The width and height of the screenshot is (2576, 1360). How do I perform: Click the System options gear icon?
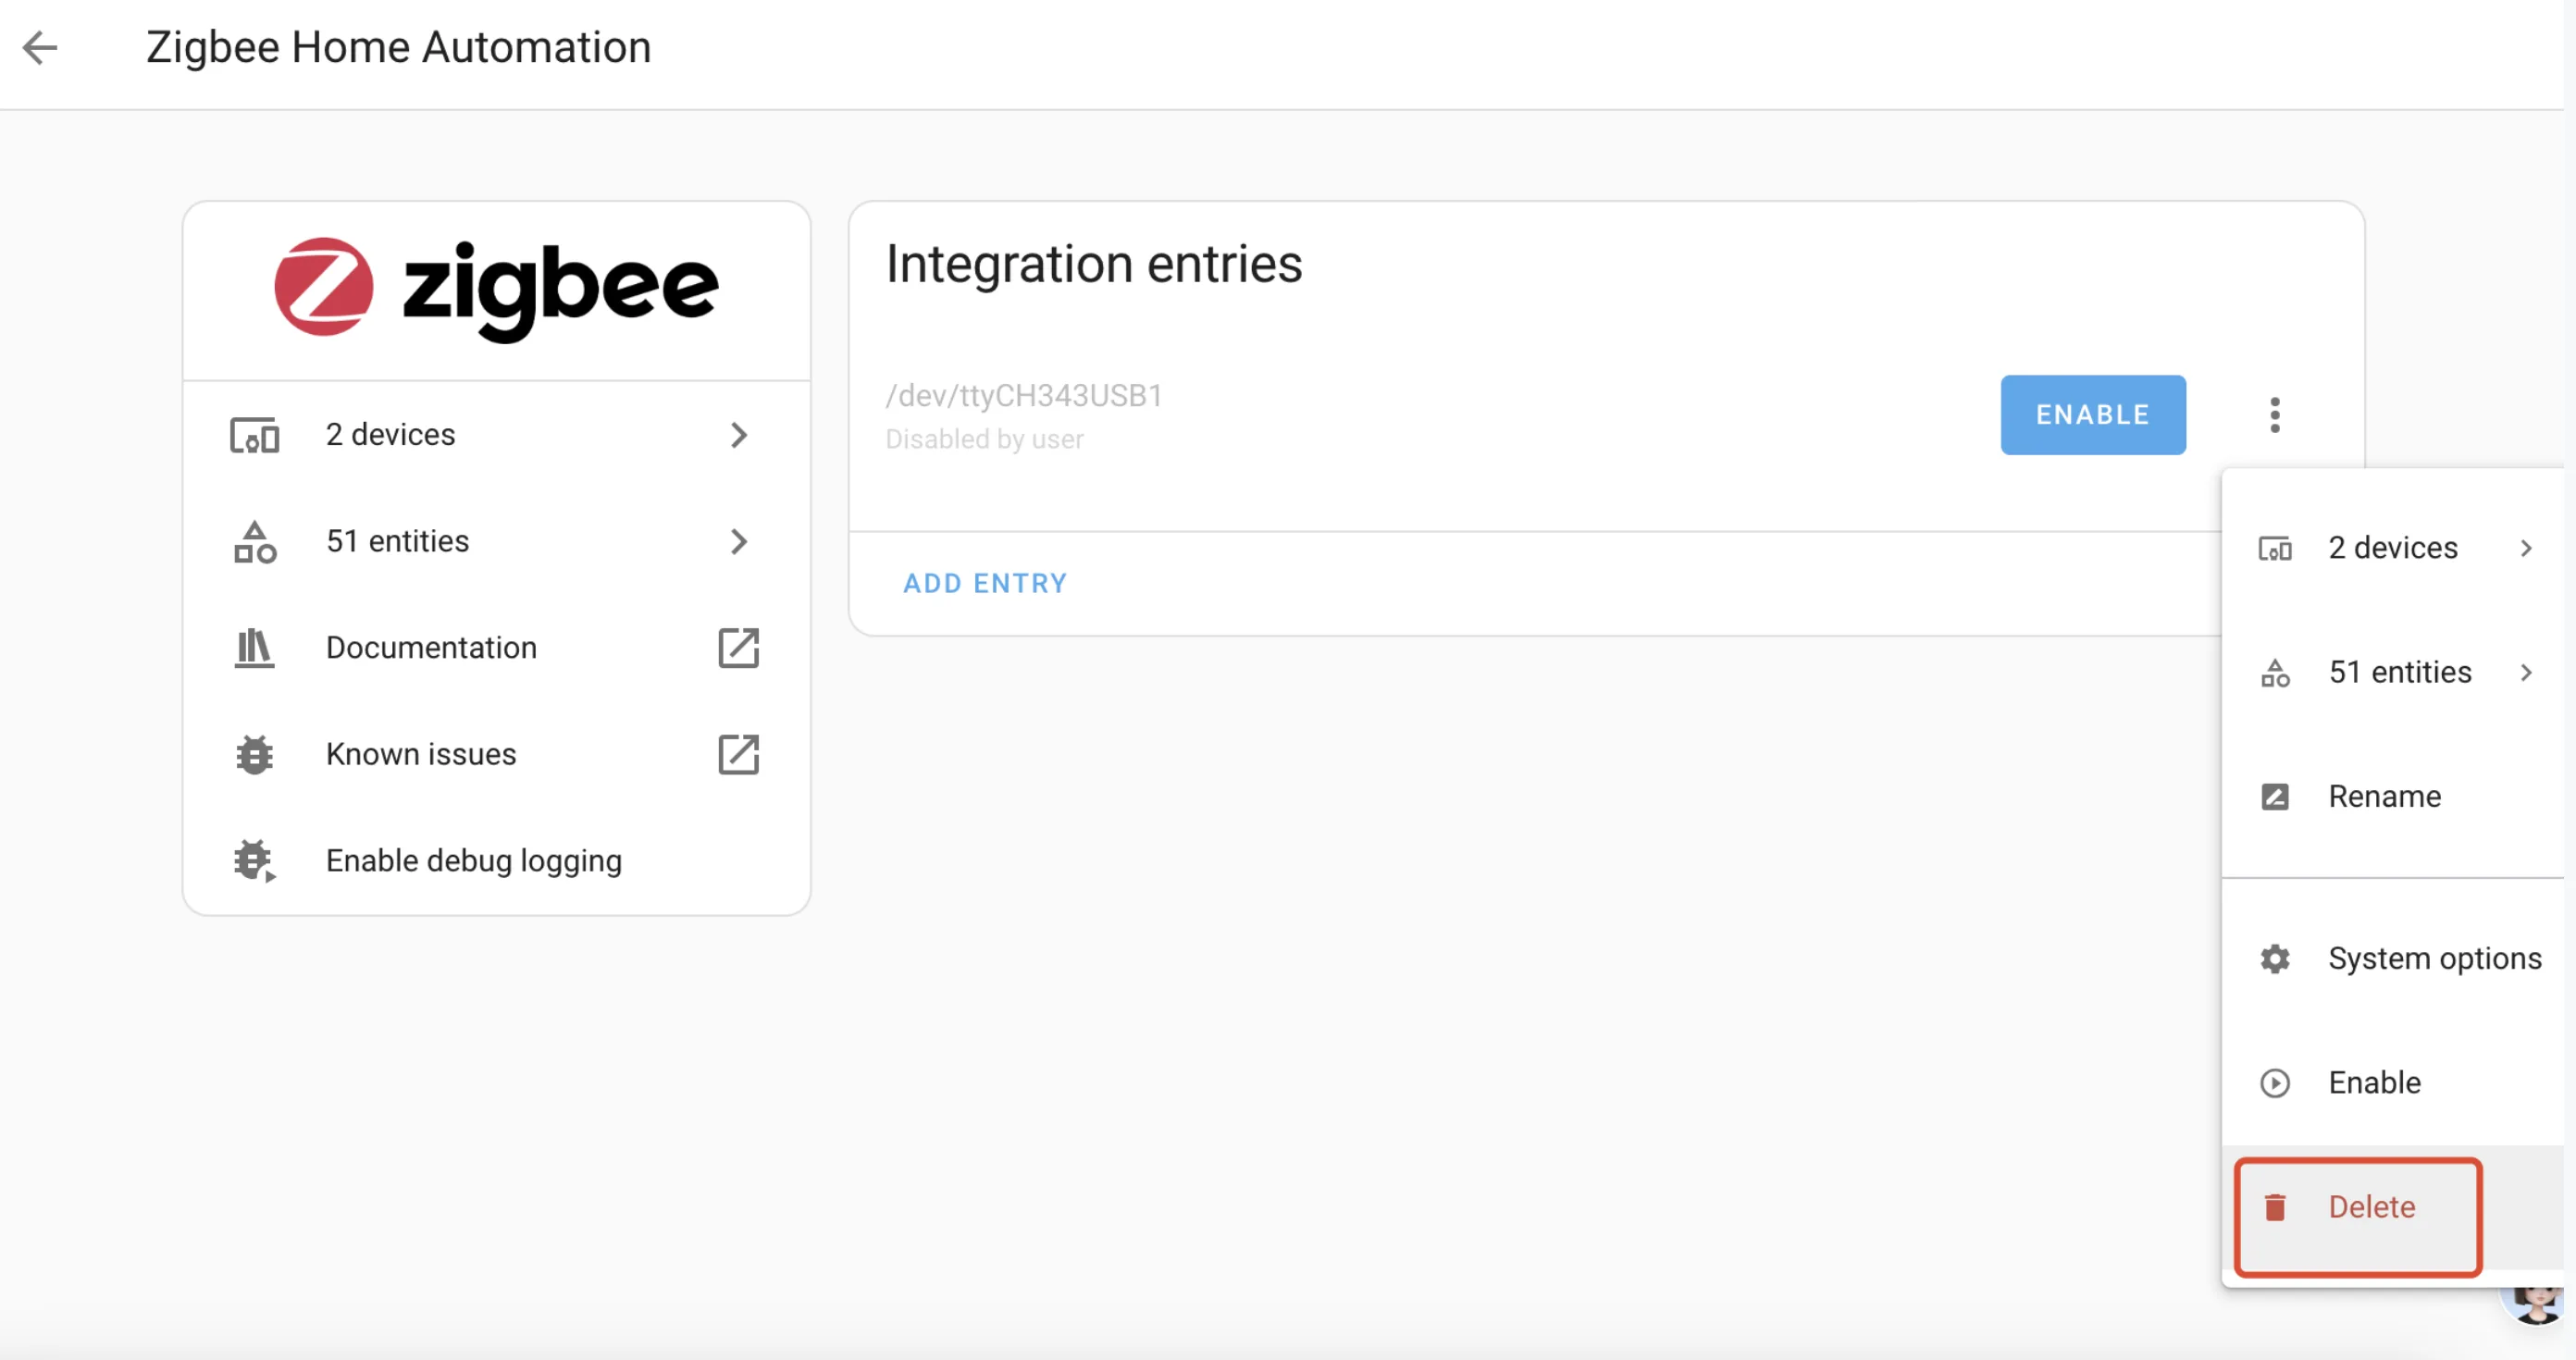click(x=2275, y=959)
